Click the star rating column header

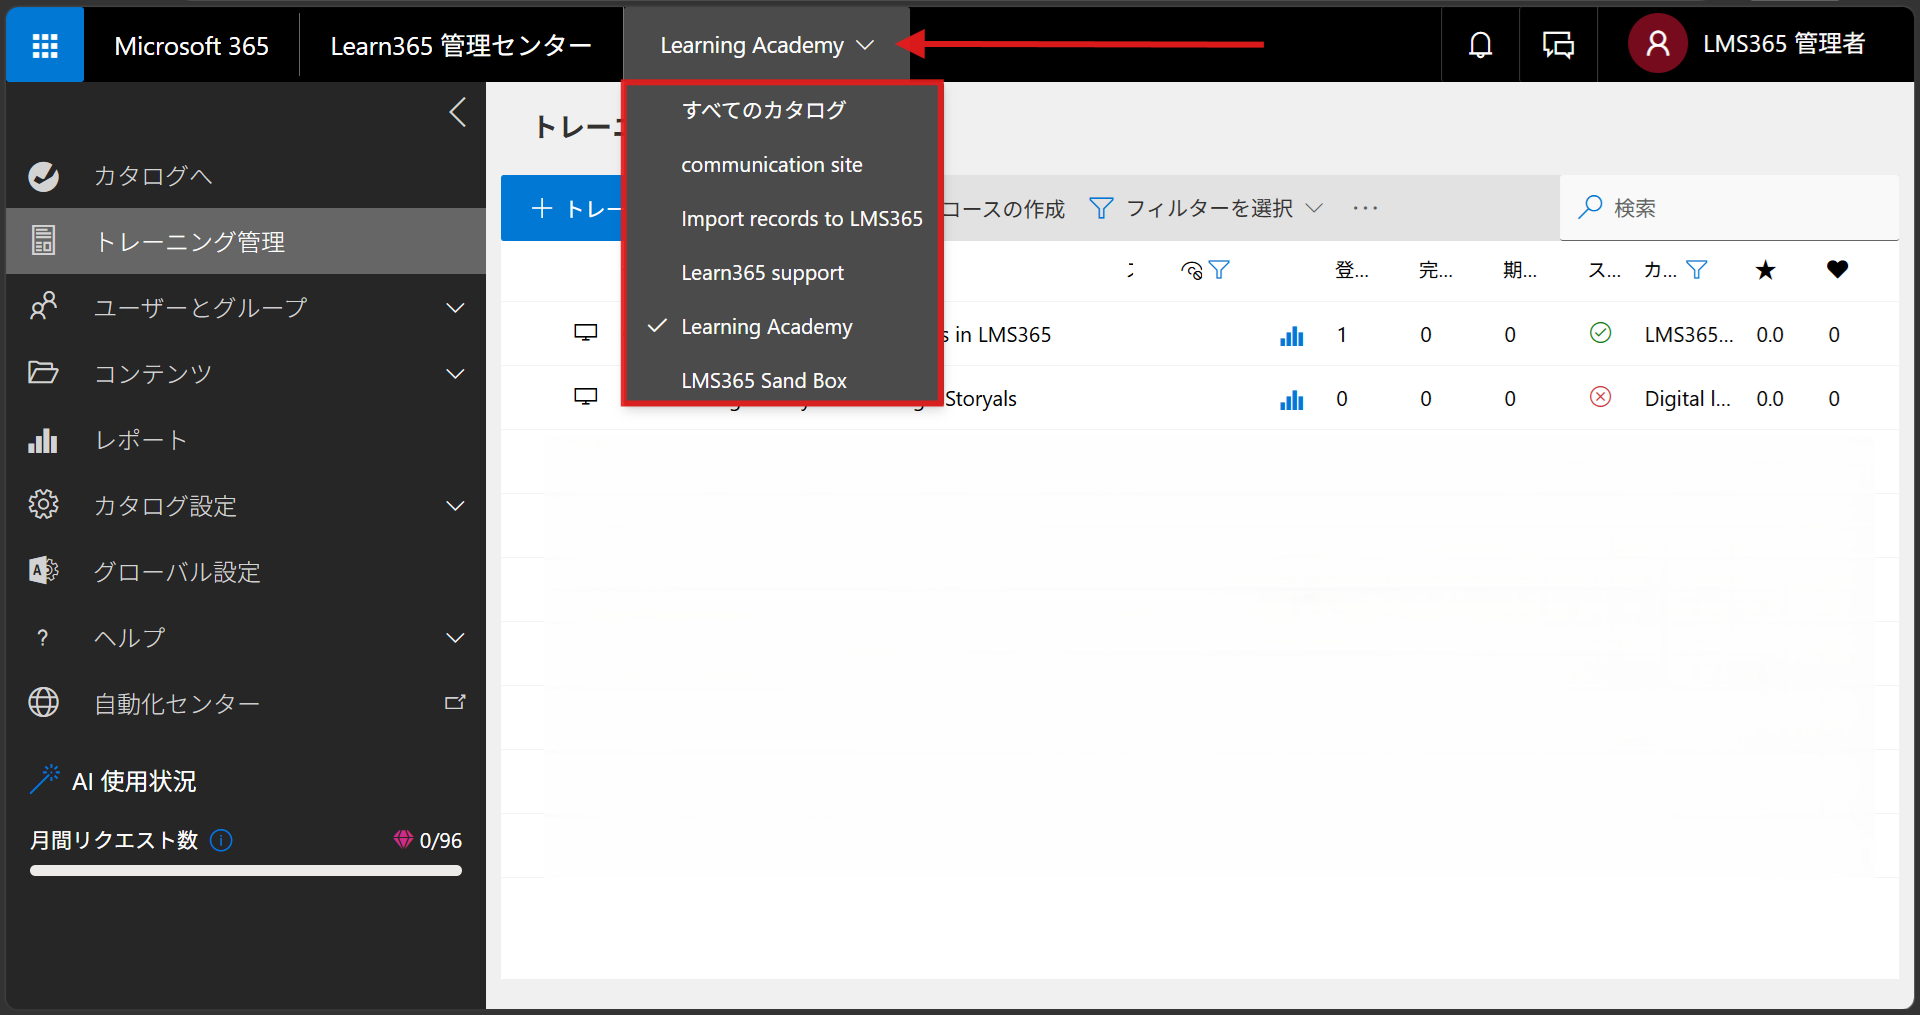click(1765, 270)
